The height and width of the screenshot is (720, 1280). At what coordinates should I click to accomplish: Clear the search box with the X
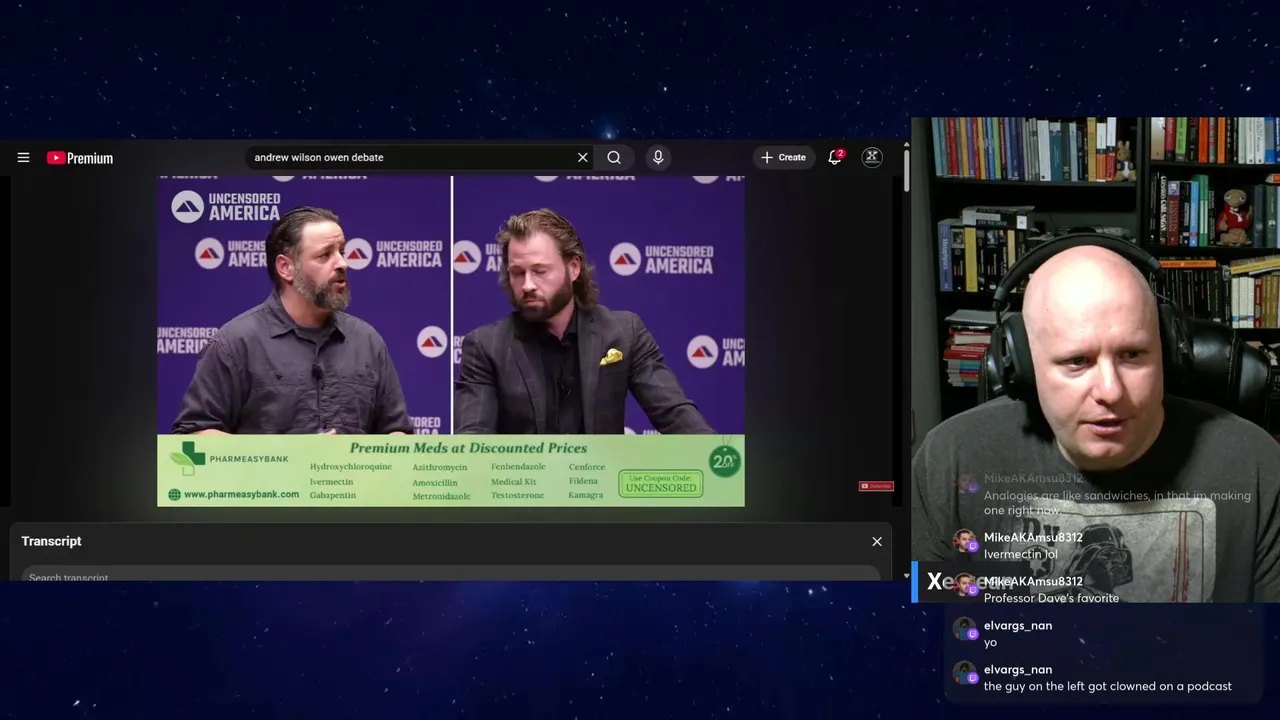[x=583, y=157]
